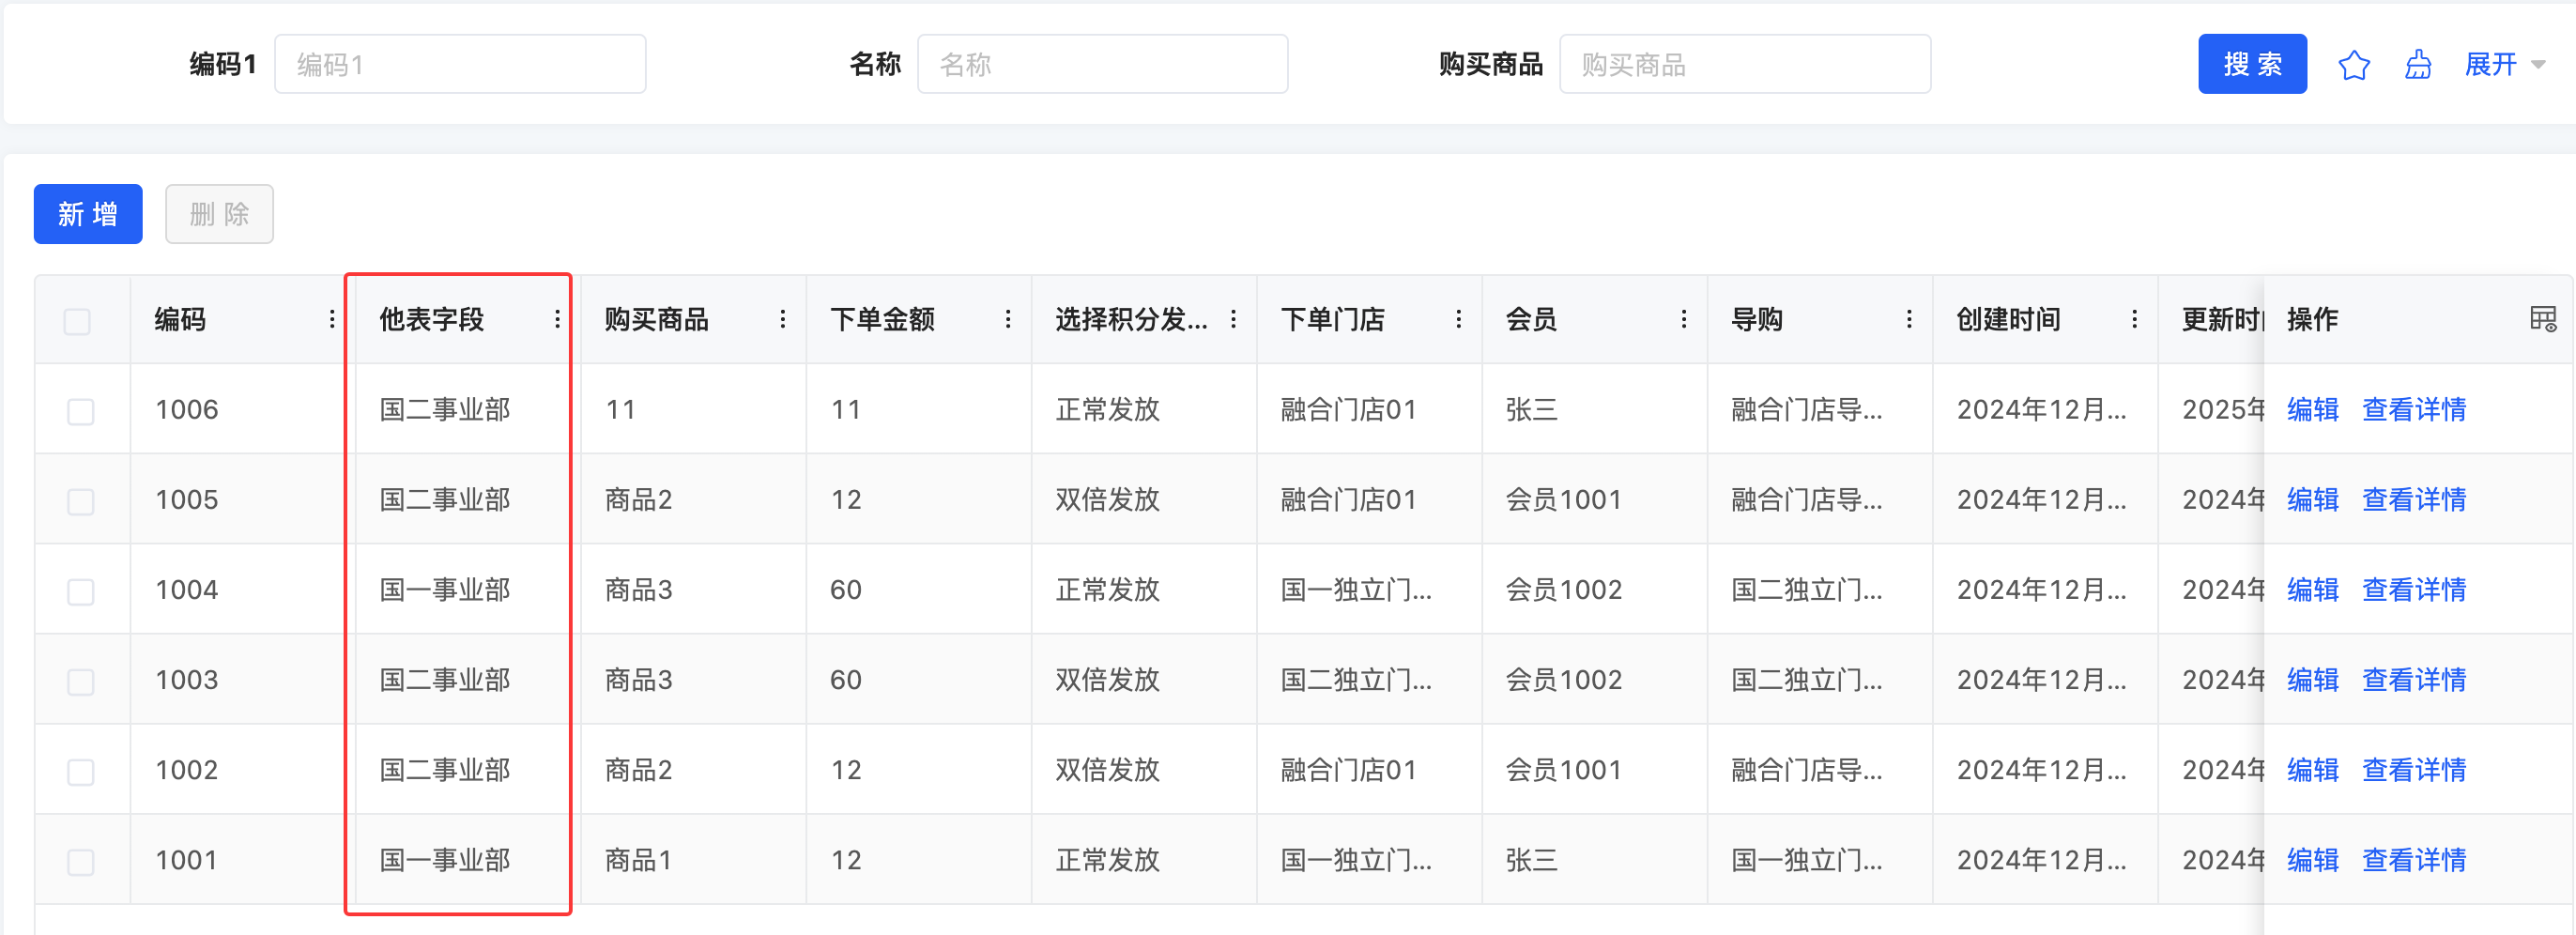Open the 下单门店 column options menu

tap(1458, 319)
